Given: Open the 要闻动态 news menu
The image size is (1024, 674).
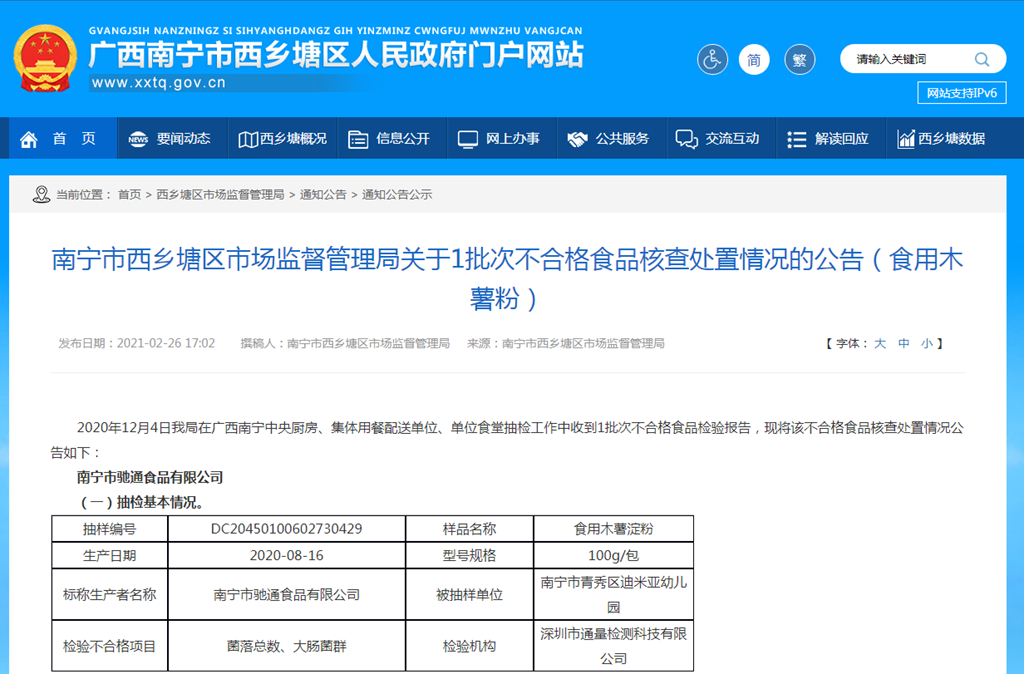Looking at the screenshot, I should [x=170, y=139].
